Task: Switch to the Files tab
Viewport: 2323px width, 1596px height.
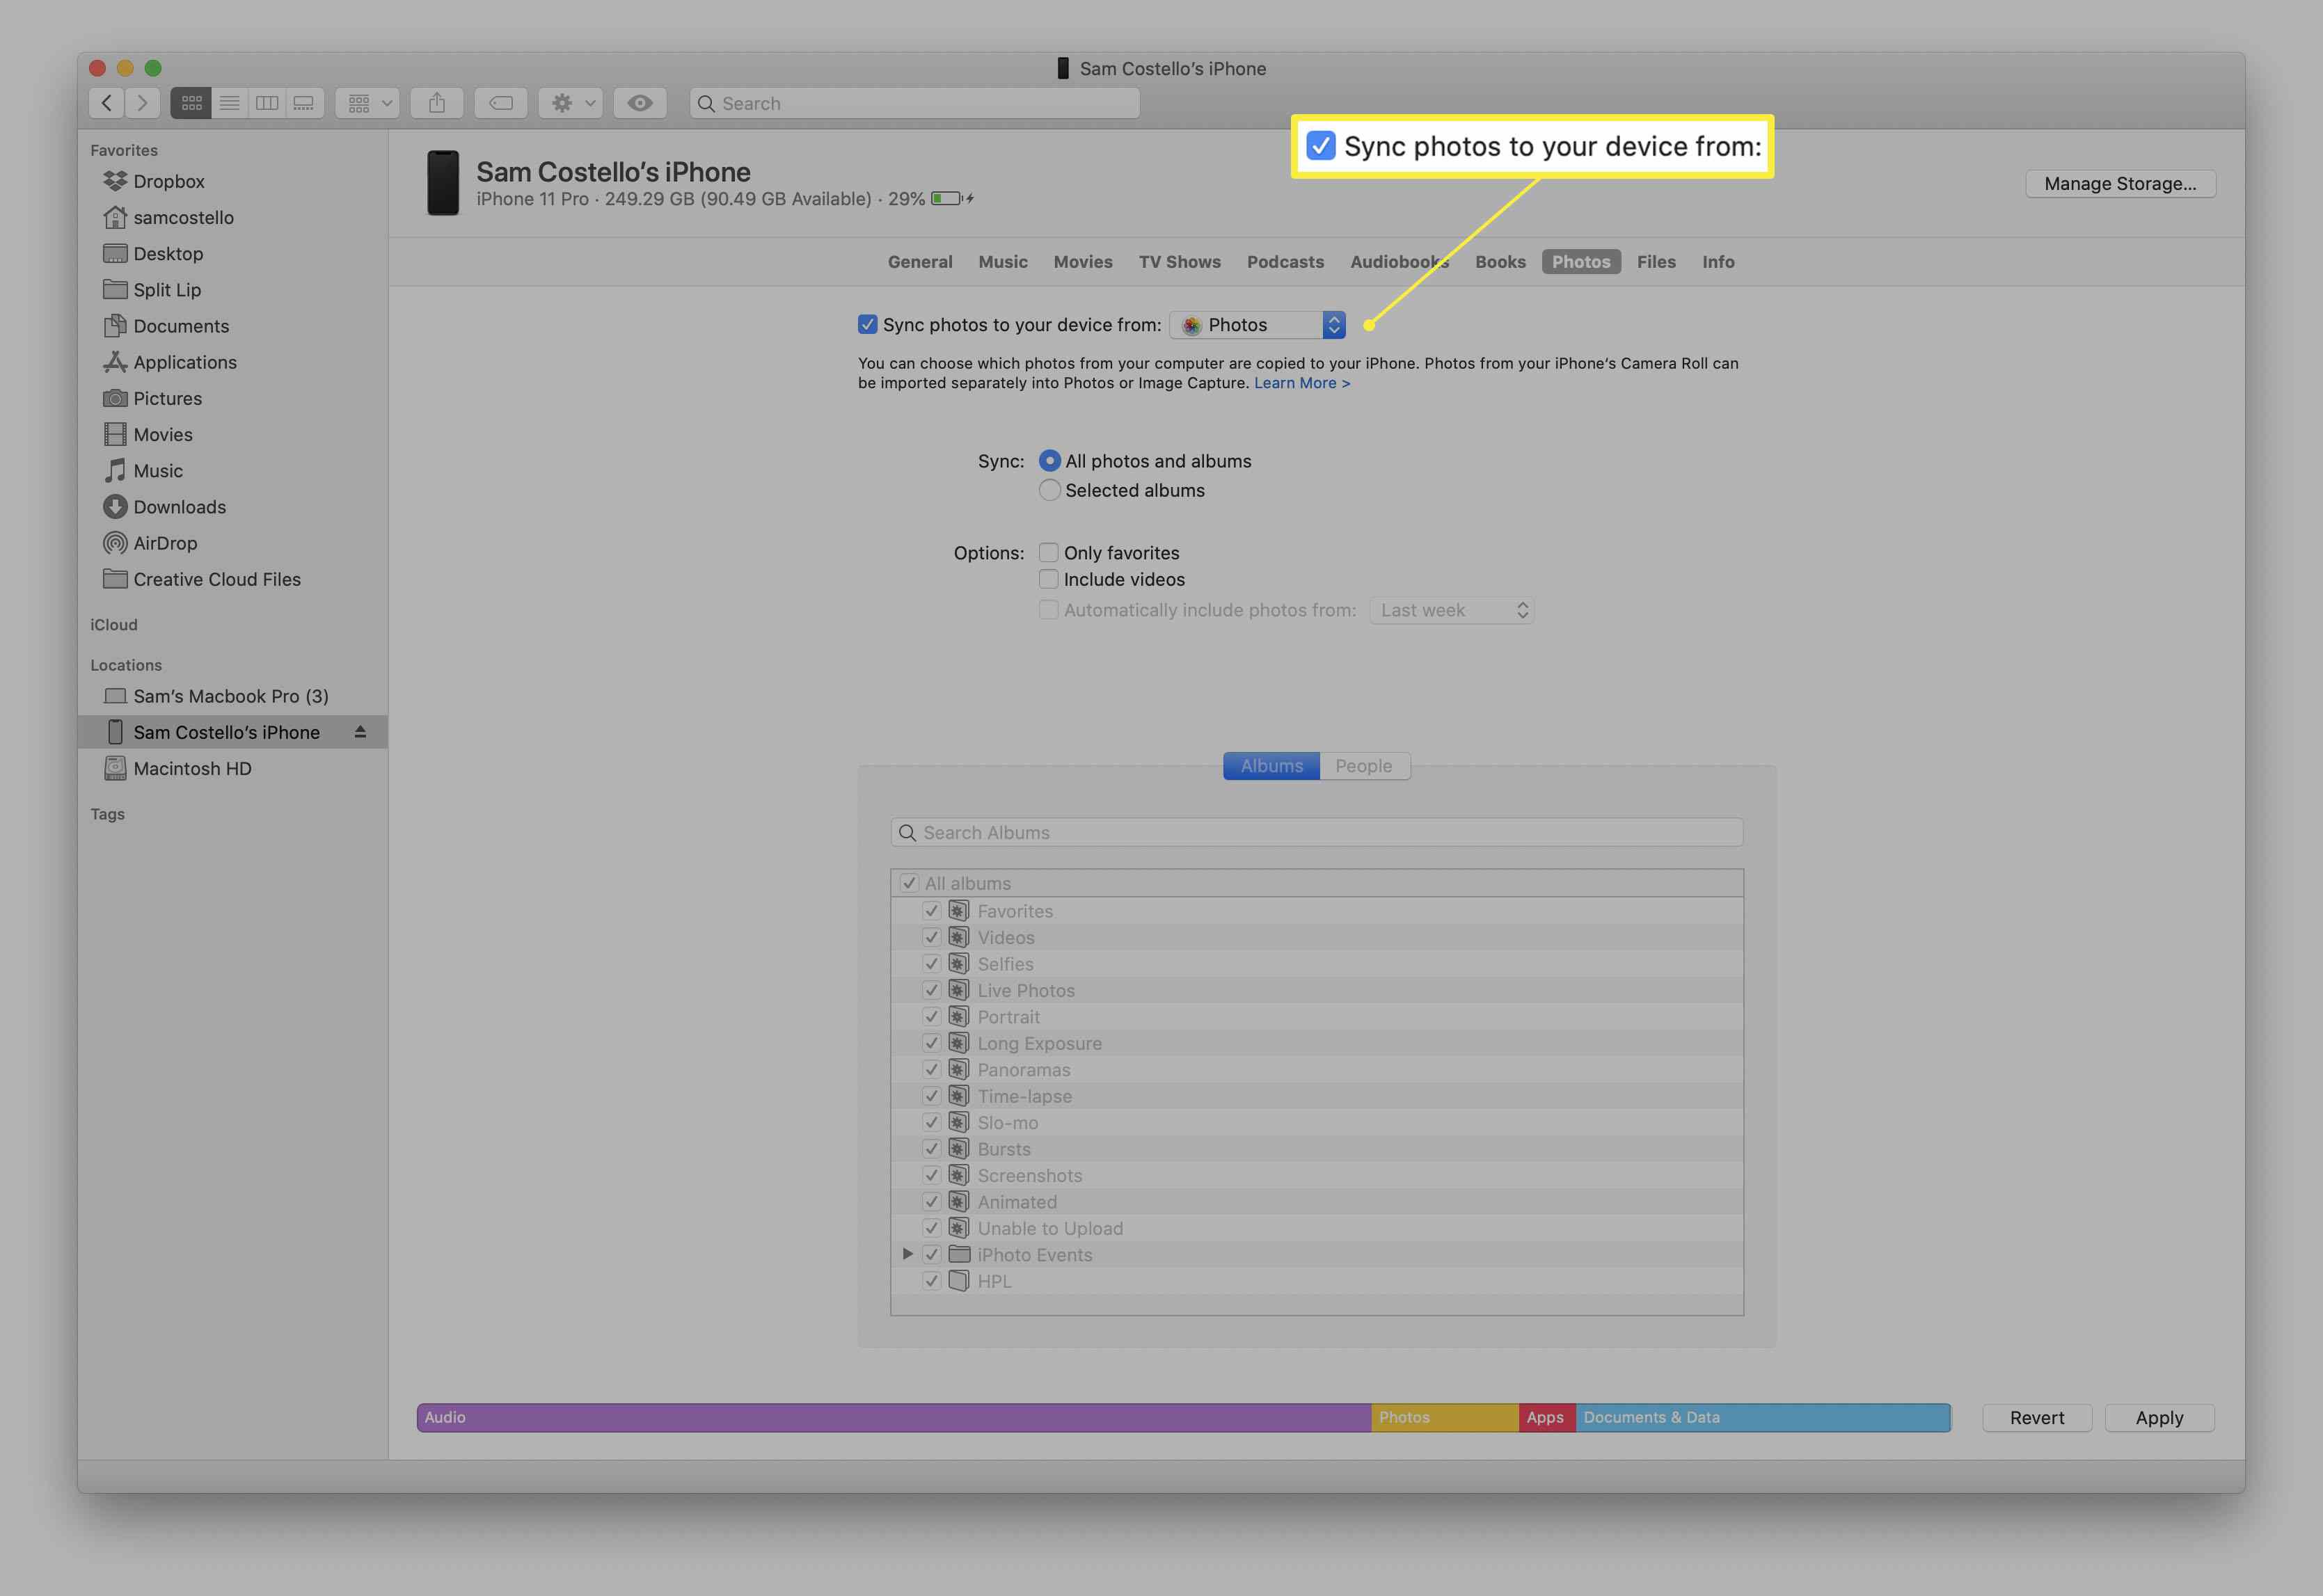Action: click(x=1656, y=262)
